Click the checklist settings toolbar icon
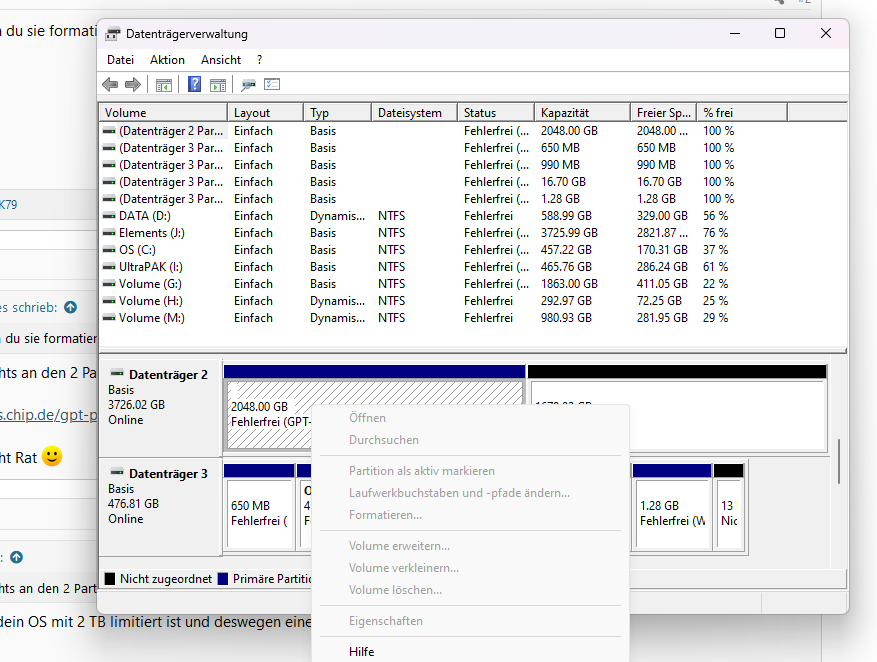877x662 pixels. coord(272,85)
